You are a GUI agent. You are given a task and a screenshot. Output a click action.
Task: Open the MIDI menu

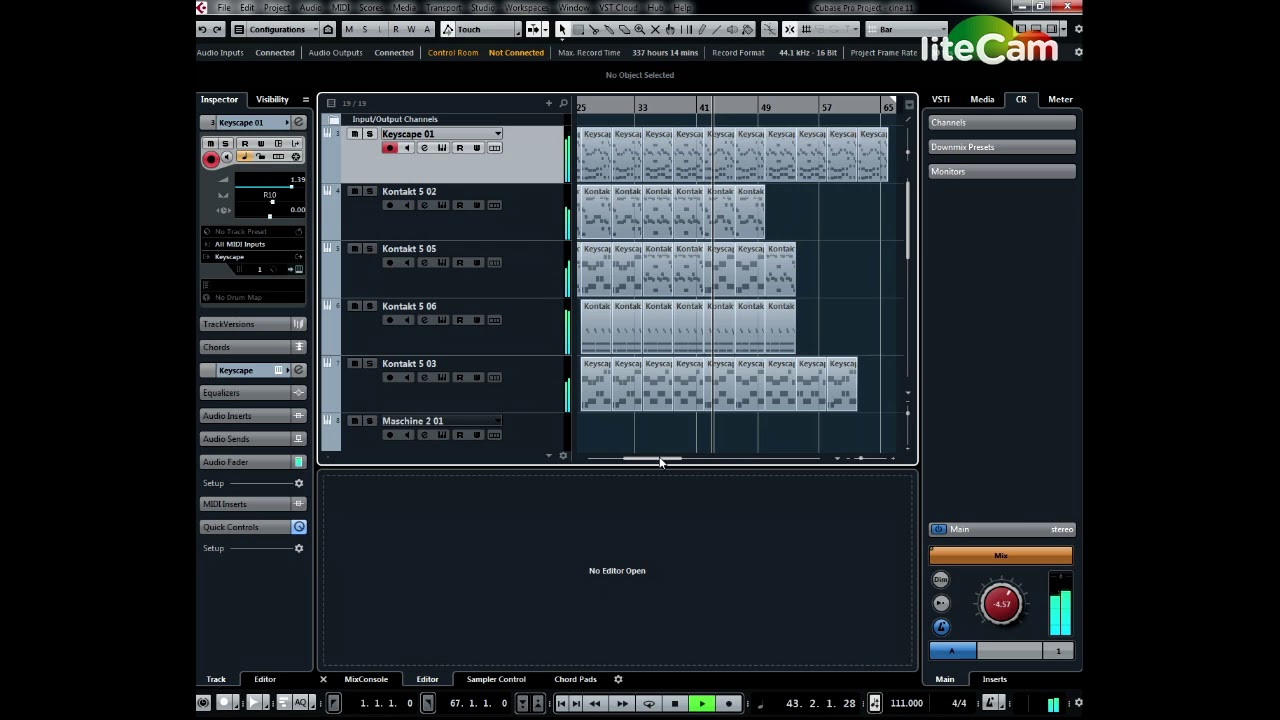[340, 7]
